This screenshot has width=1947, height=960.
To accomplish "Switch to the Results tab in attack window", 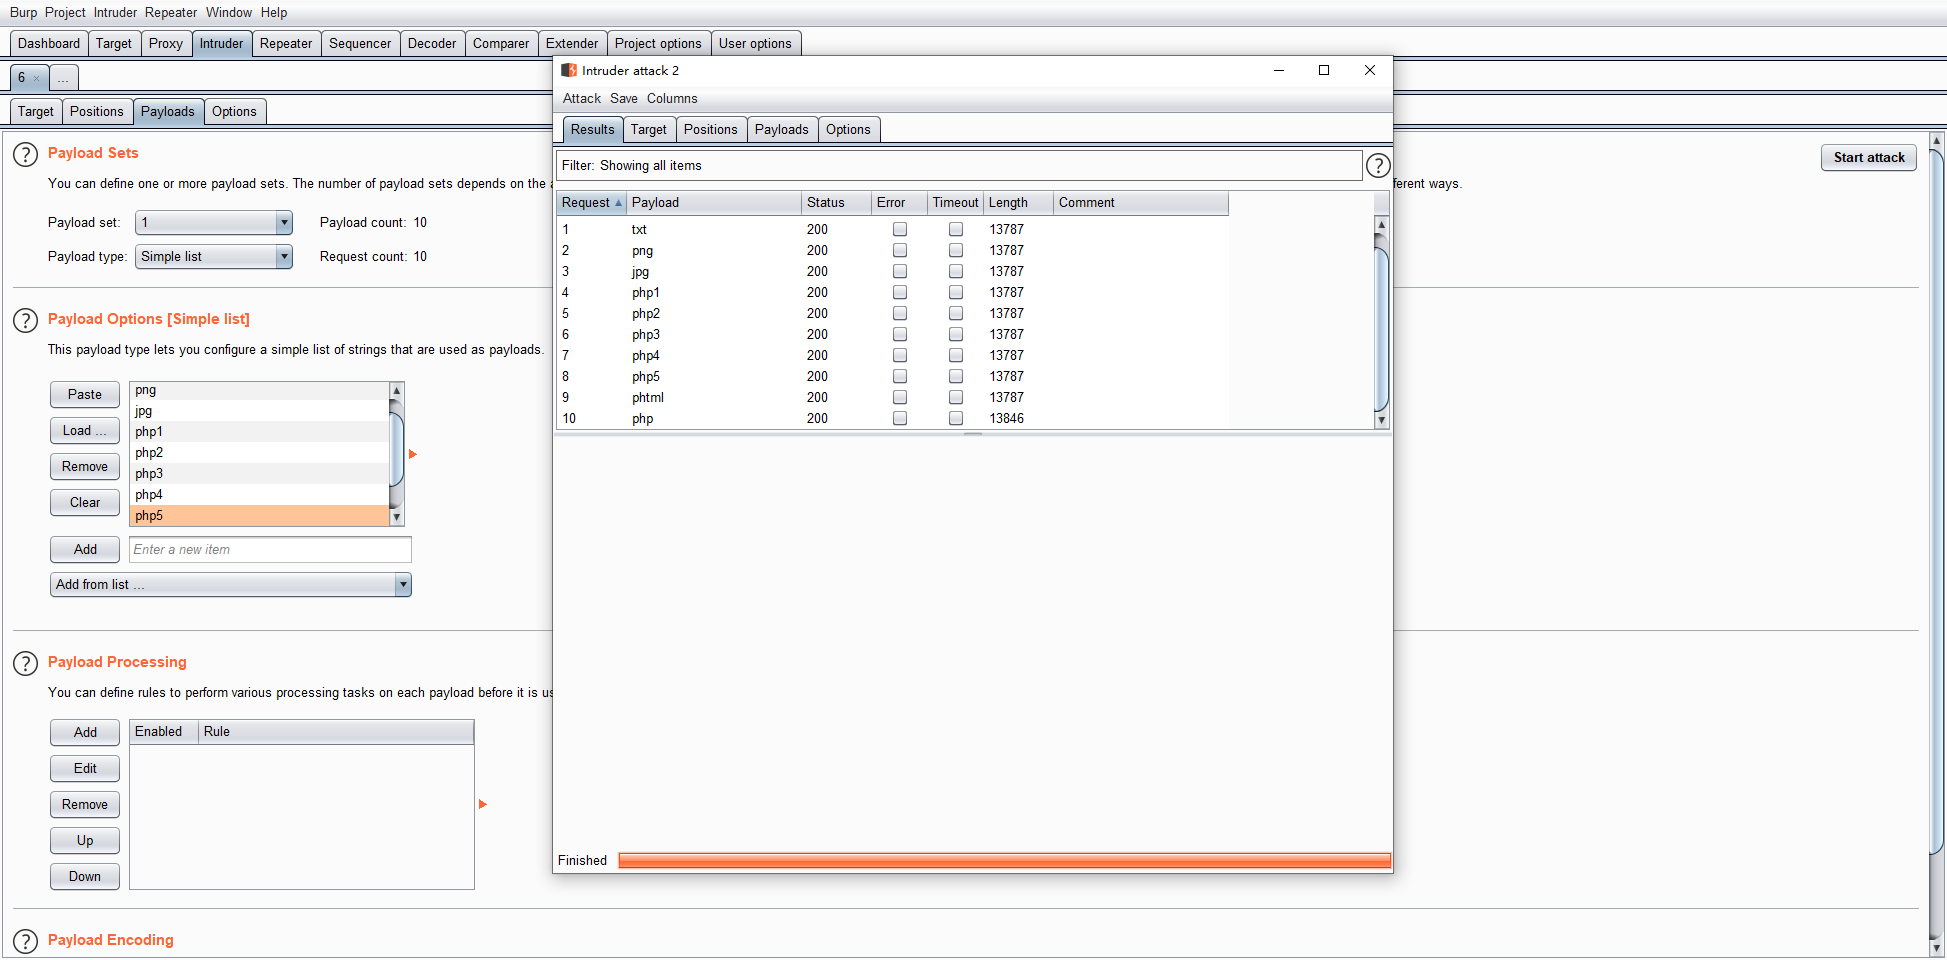I will point(593,130).
